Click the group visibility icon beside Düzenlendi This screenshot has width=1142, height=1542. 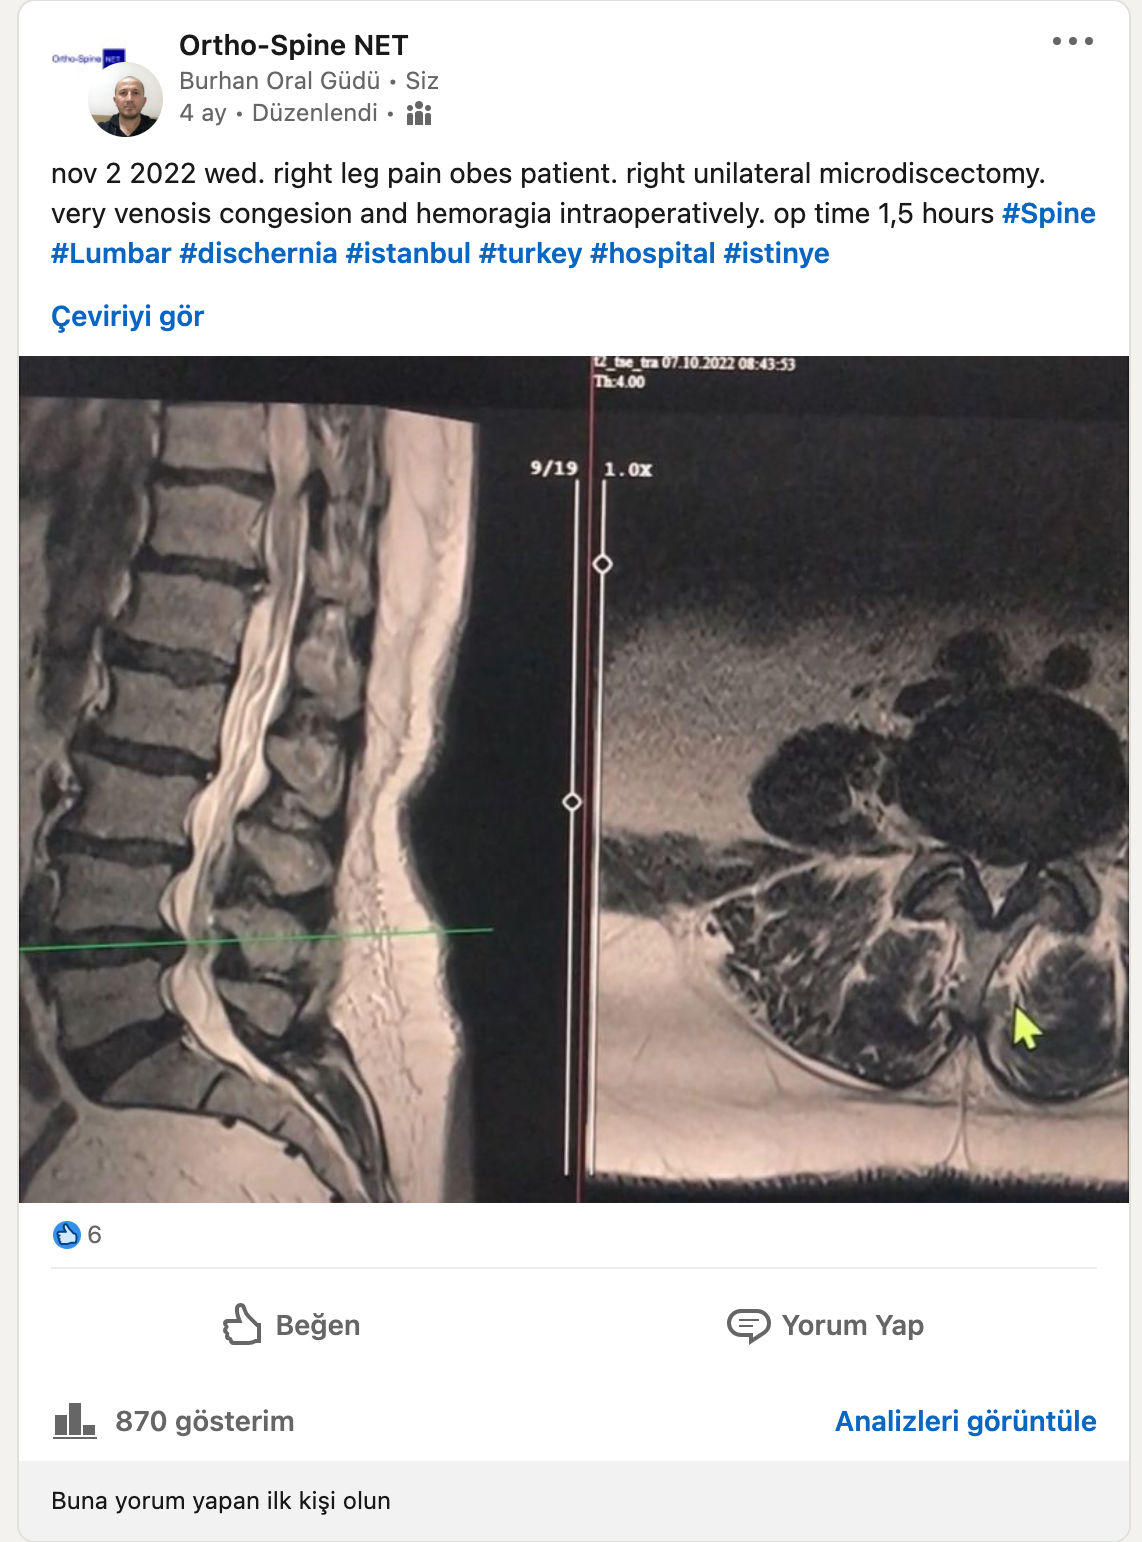[x=419, y=113]
